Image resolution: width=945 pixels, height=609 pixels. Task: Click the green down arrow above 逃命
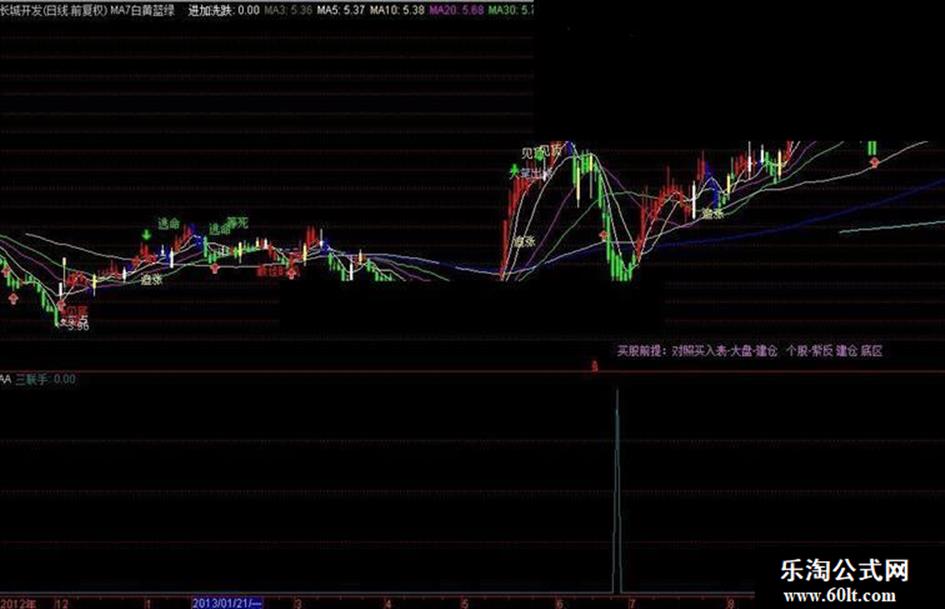click(146, 235)
